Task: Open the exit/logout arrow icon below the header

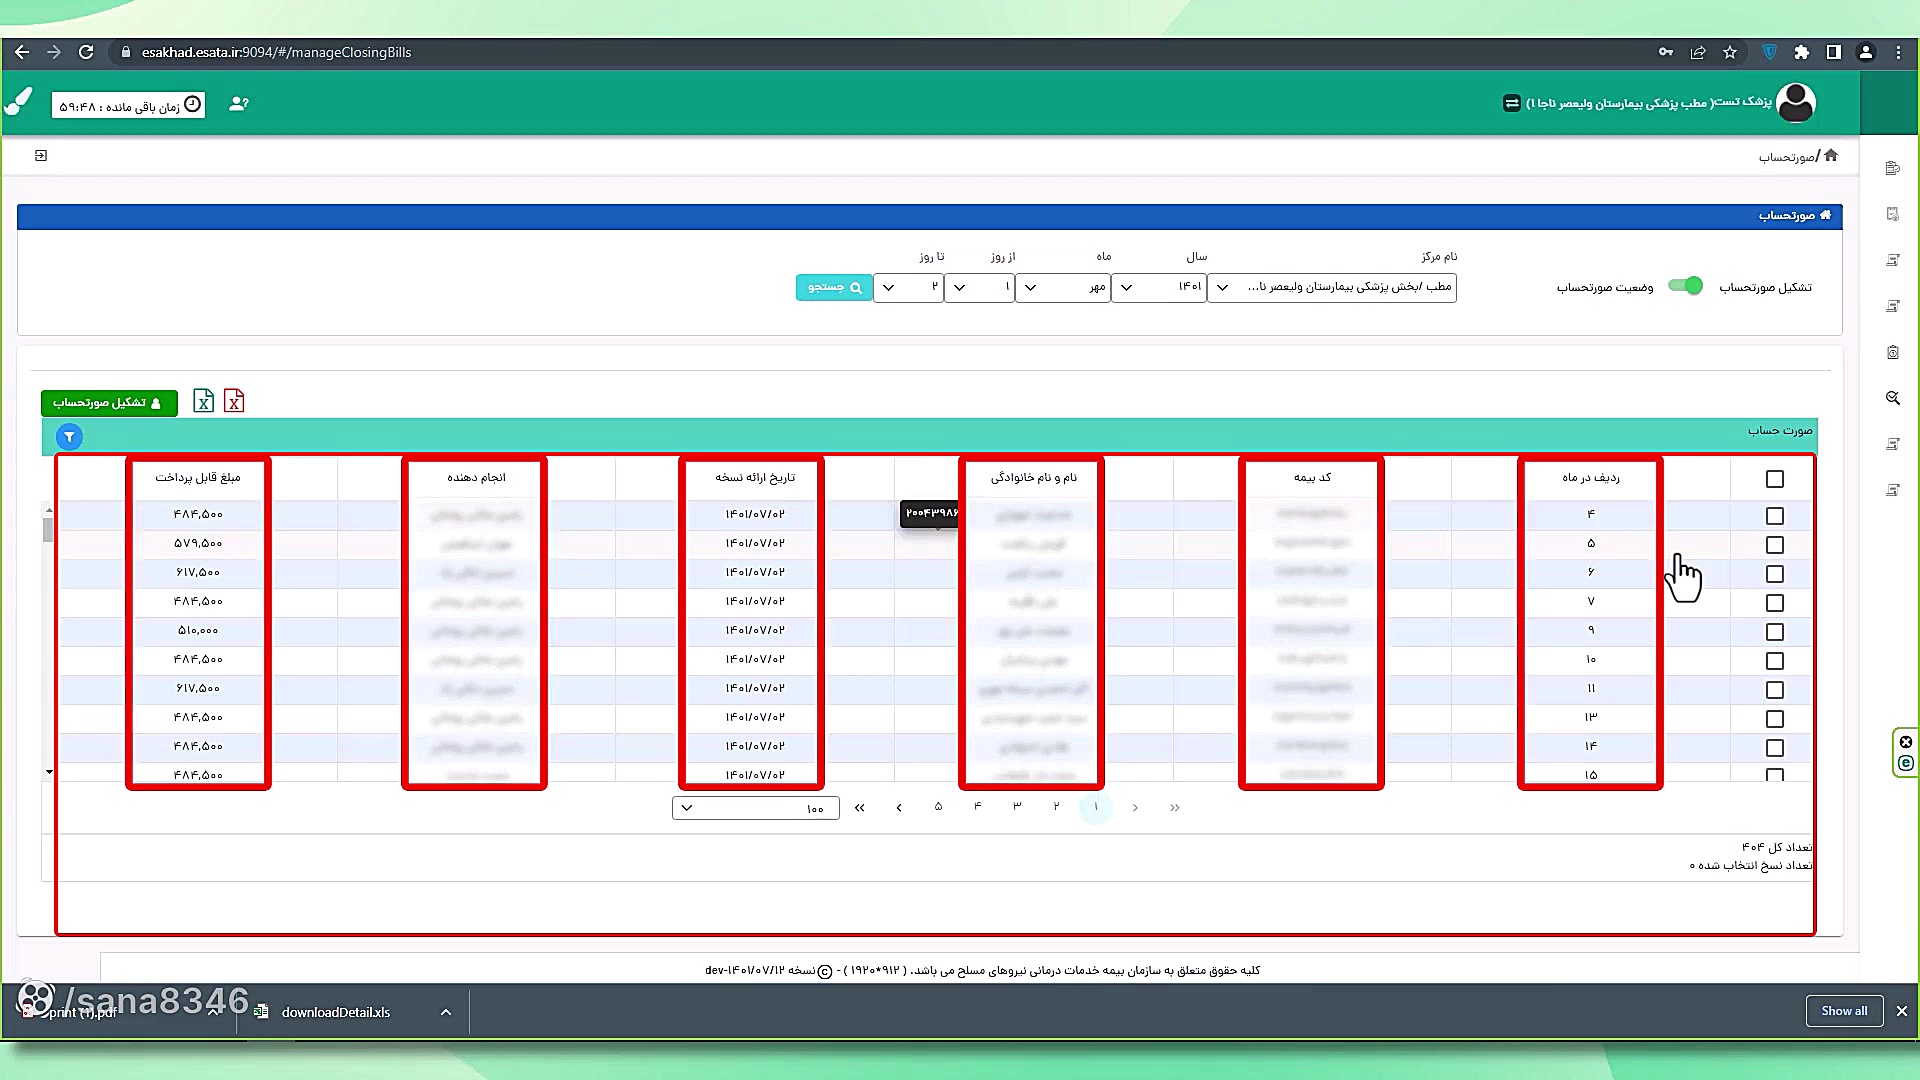Action: click(x=41, y=156)
